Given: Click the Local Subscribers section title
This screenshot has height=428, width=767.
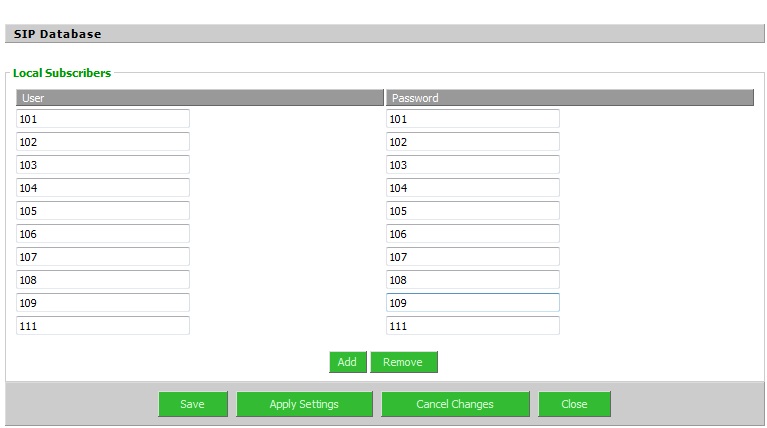Looking at the screenshot, I should tap(62, 73).
